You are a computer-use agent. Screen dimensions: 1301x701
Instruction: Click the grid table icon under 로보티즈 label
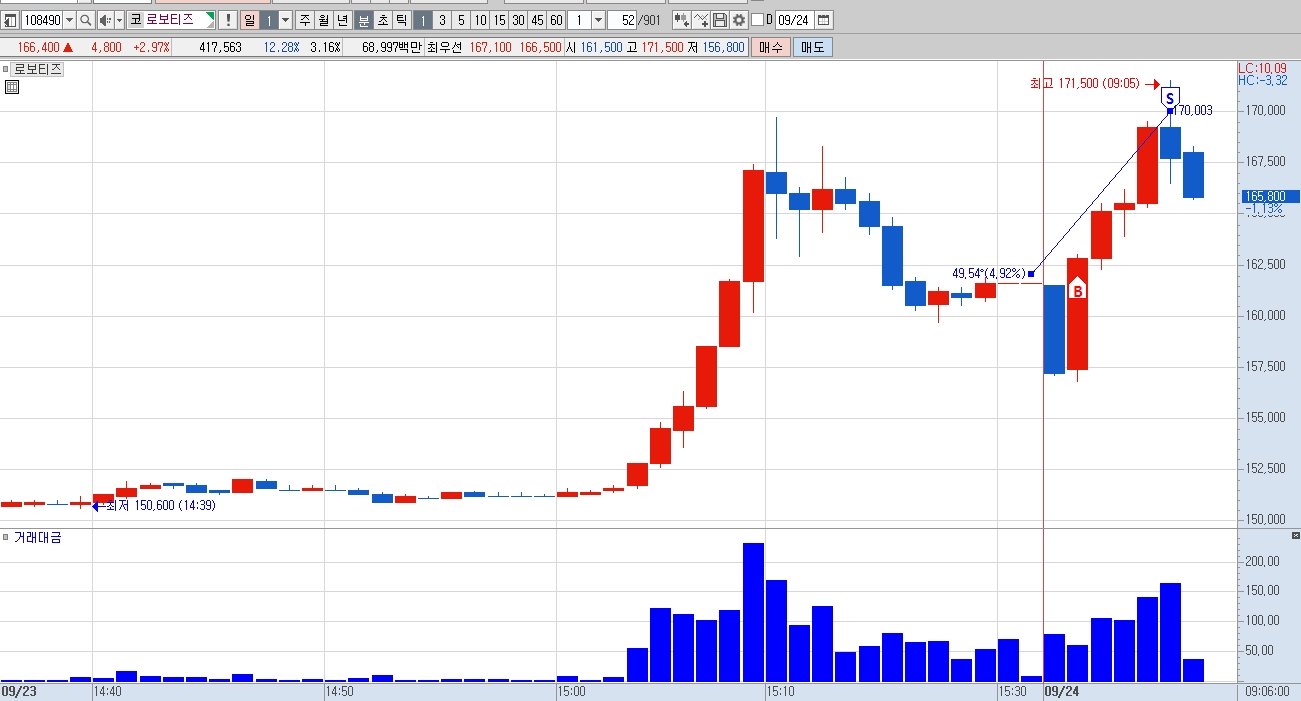click(12, 87)
